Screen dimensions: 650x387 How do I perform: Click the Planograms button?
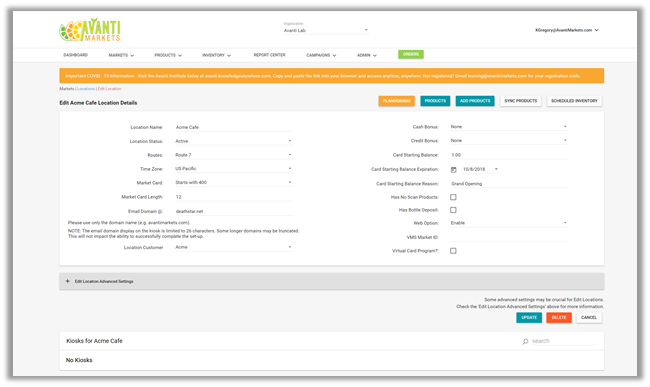[396, 101]
